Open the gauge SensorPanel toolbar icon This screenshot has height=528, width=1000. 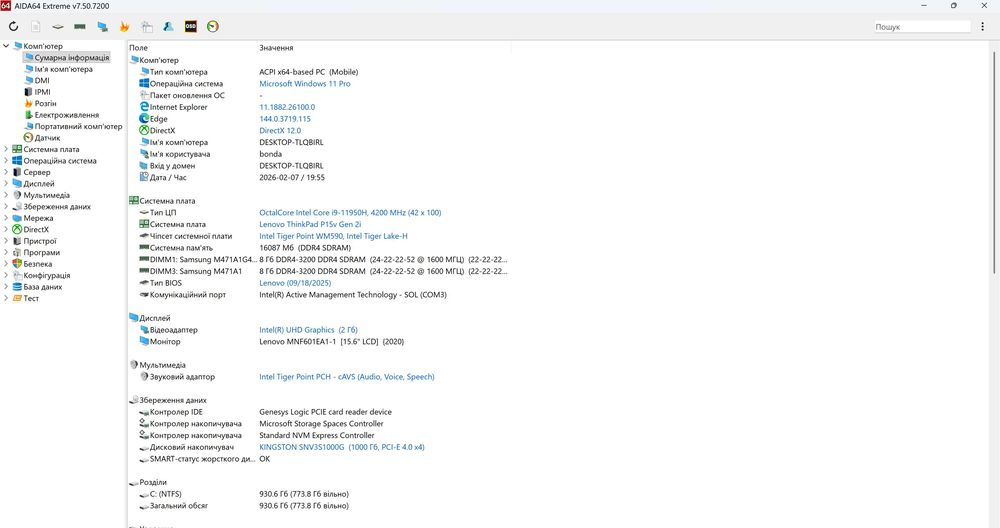click(213, 27)
